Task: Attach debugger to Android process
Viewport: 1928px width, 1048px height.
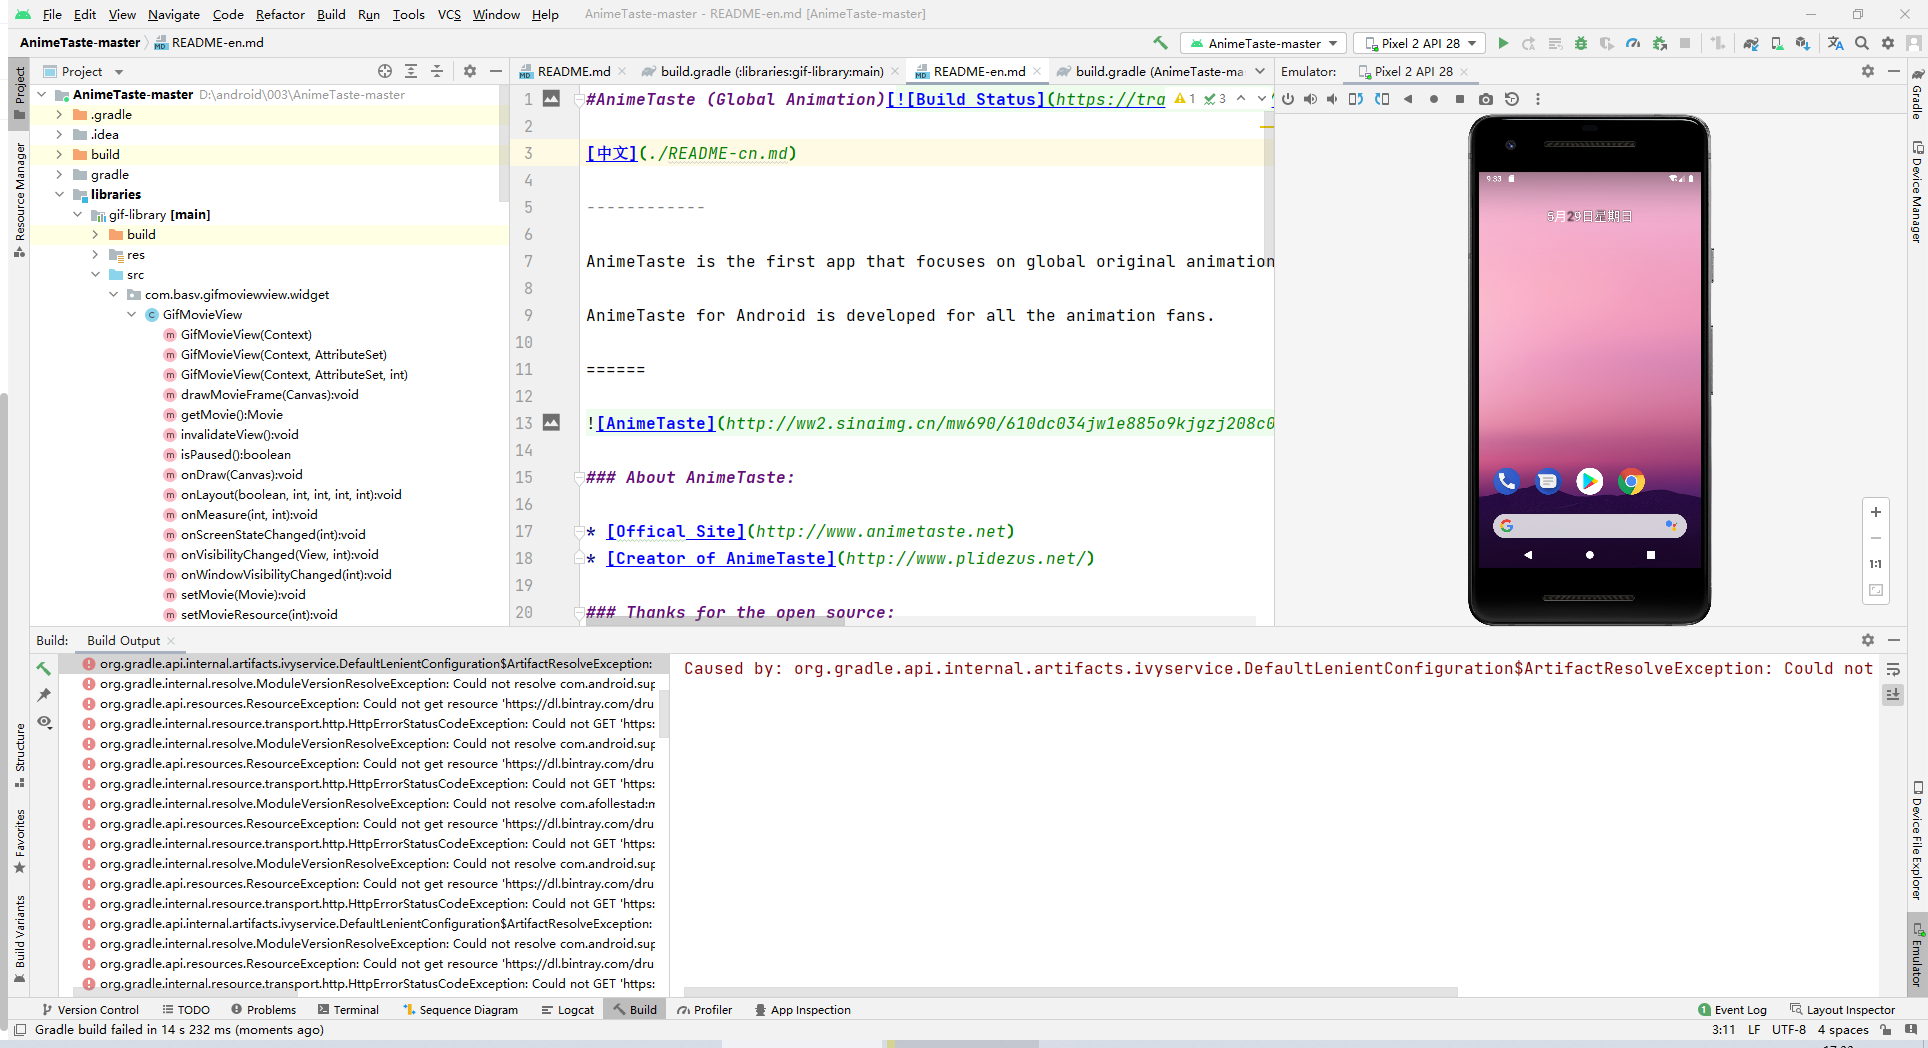Action: (x=1659, y=43)
